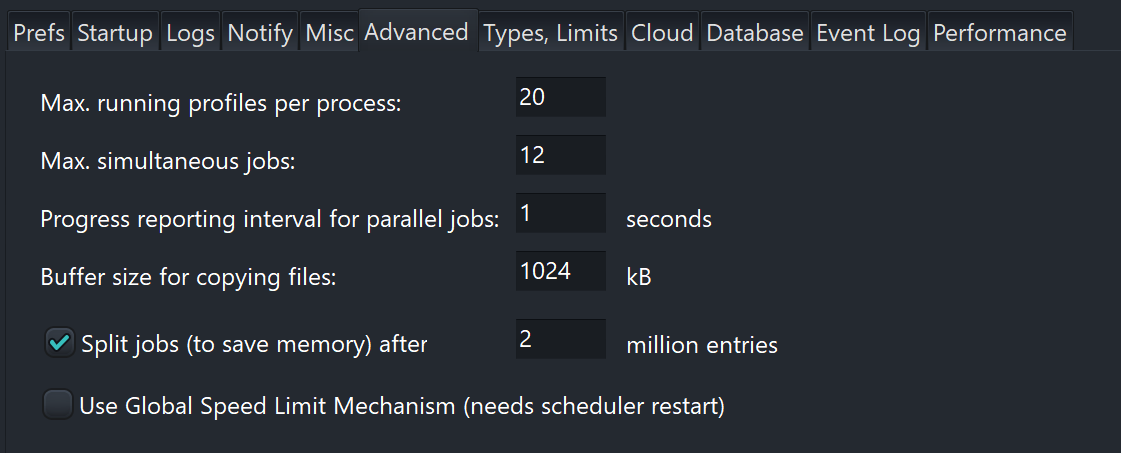The width and height of the screenshot is (1121, 453).
Task: Click the progress reporting interval seconds field
Action: click(x=560, y=214)
